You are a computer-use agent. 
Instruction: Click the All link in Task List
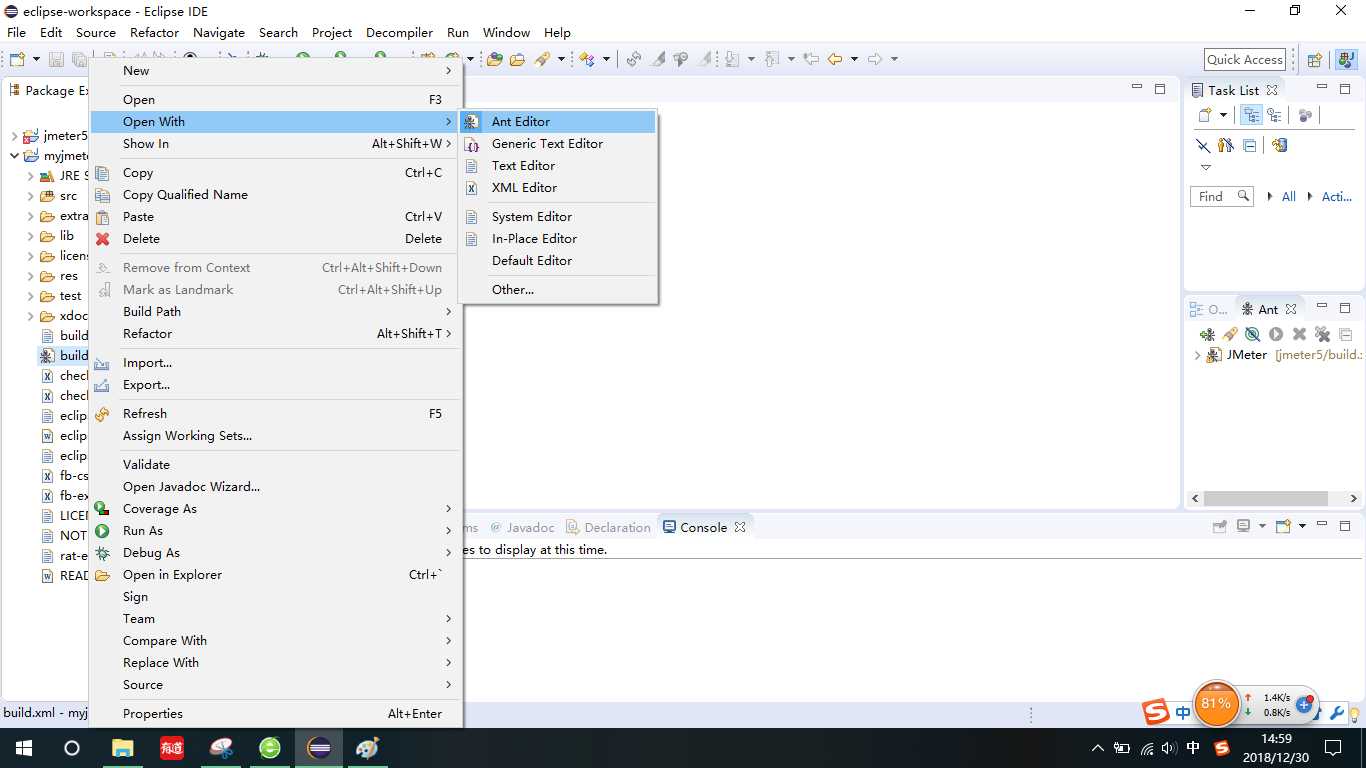(1289, 196)
